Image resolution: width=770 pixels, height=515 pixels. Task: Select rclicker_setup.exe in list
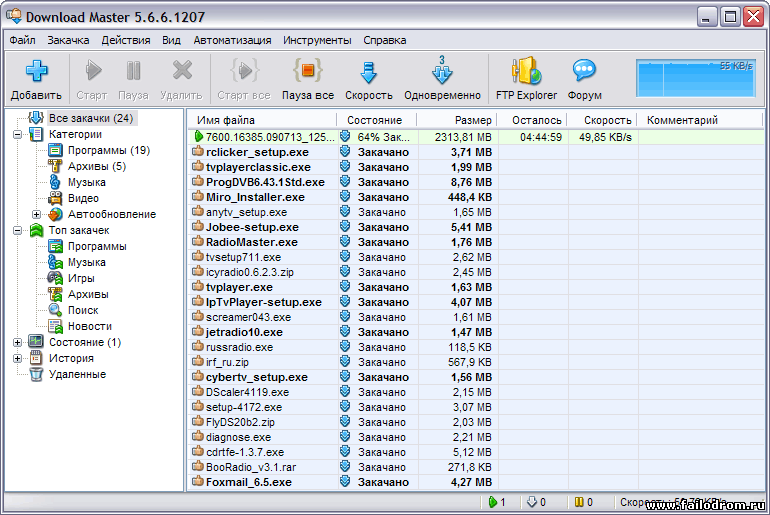click(476, 152)
